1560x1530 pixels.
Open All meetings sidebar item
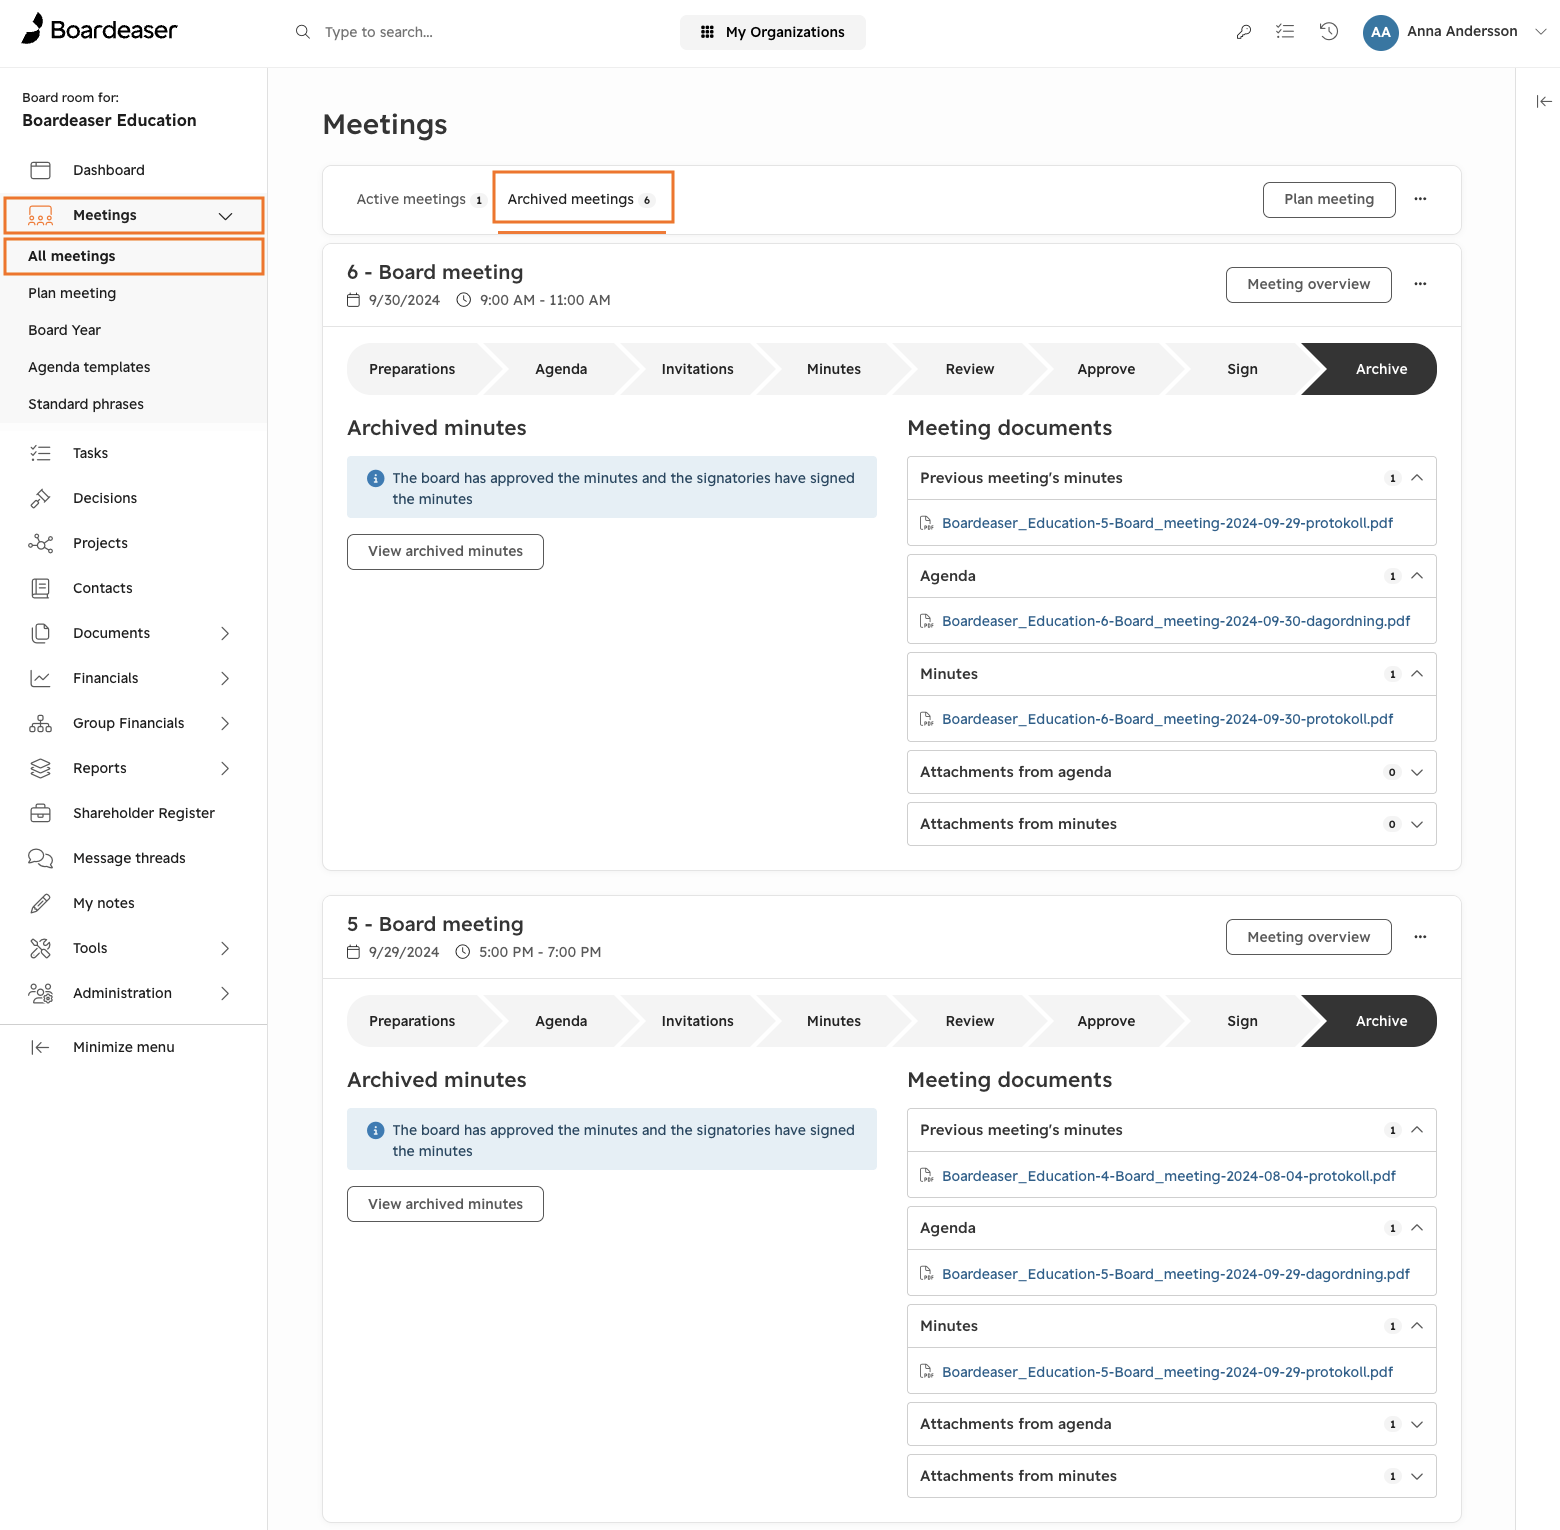pos(134,256)
